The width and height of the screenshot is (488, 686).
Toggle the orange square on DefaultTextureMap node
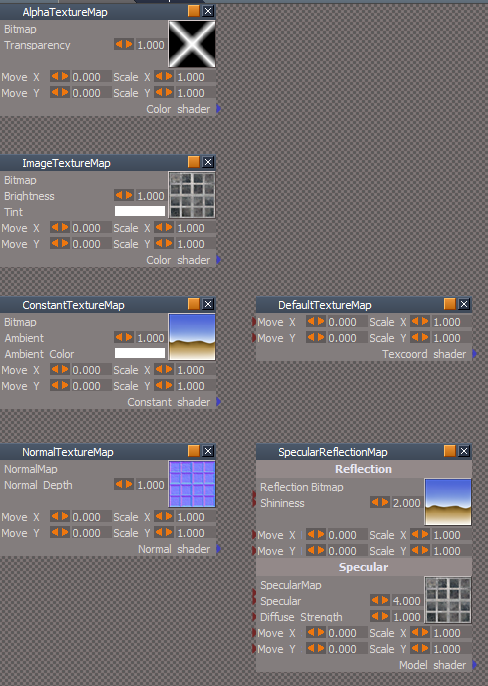449,304
